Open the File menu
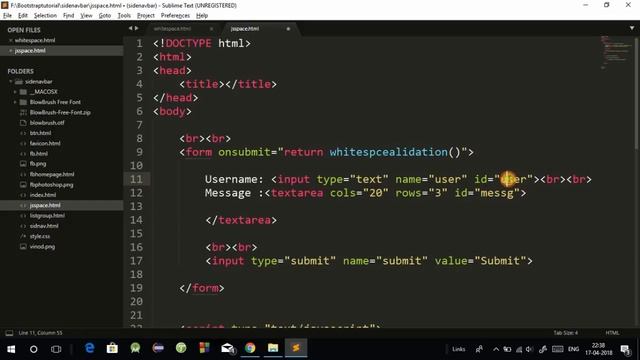 (7, 16)
